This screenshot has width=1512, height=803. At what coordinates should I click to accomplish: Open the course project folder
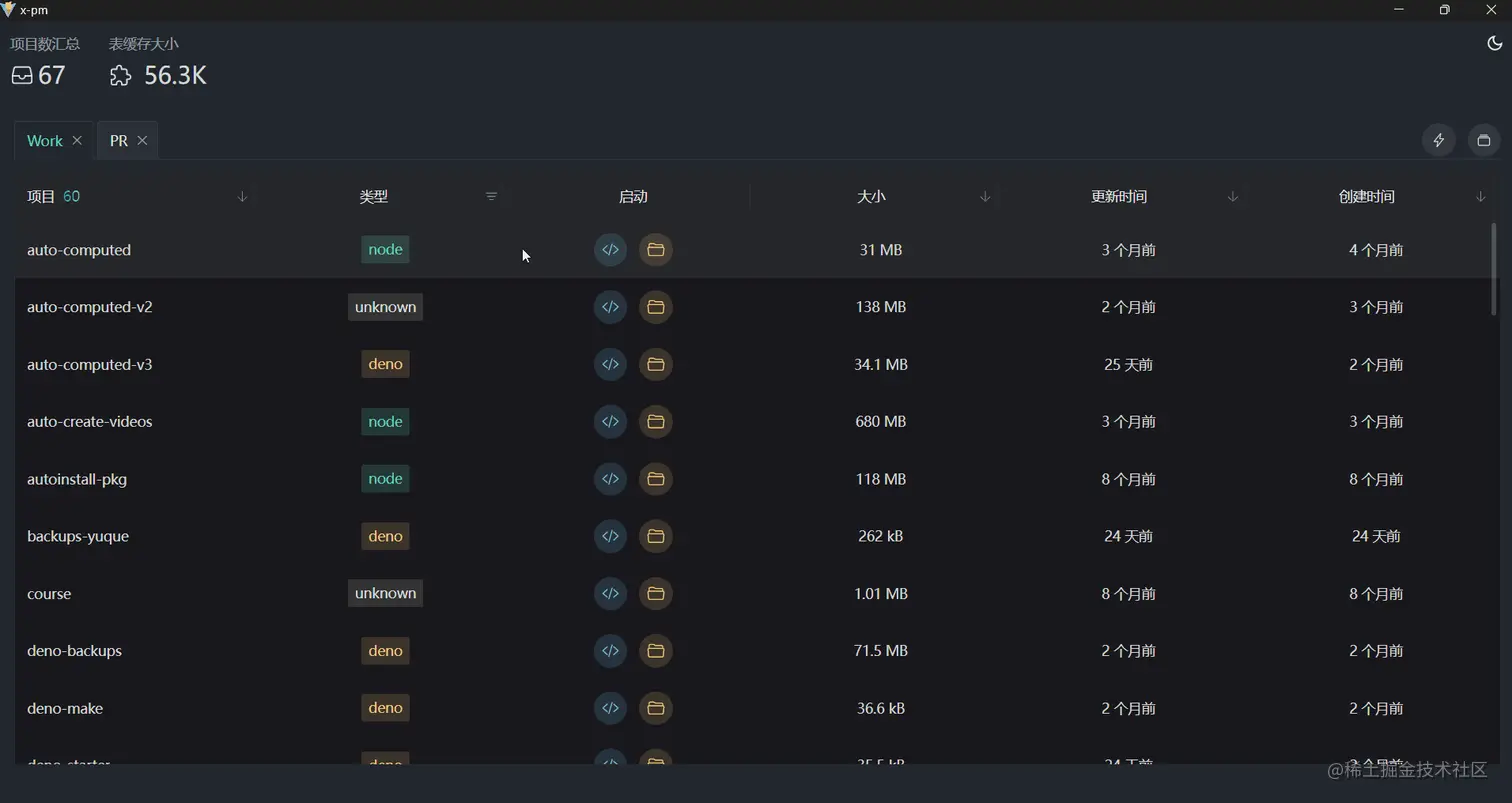655,594
